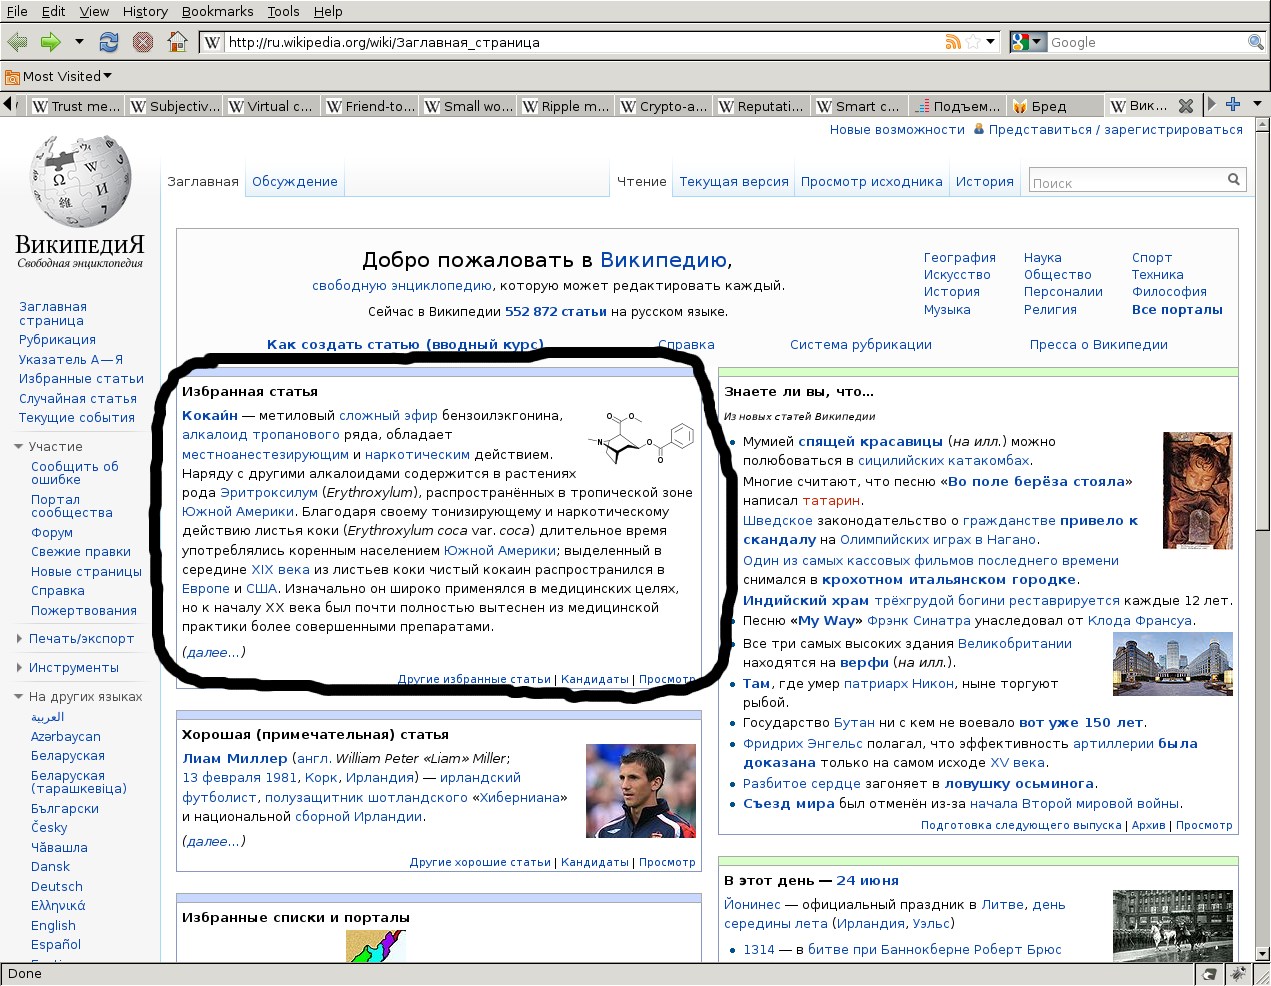Click the Canary Wharf buildings thumbnail
The height and width of the screenshot is (986, 1271).
[x=1173, y=665]
